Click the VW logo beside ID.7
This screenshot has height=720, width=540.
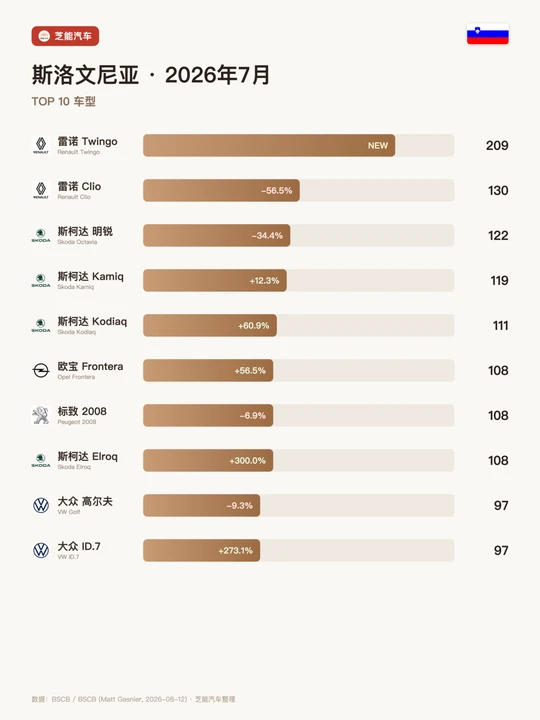pos(41,550)
